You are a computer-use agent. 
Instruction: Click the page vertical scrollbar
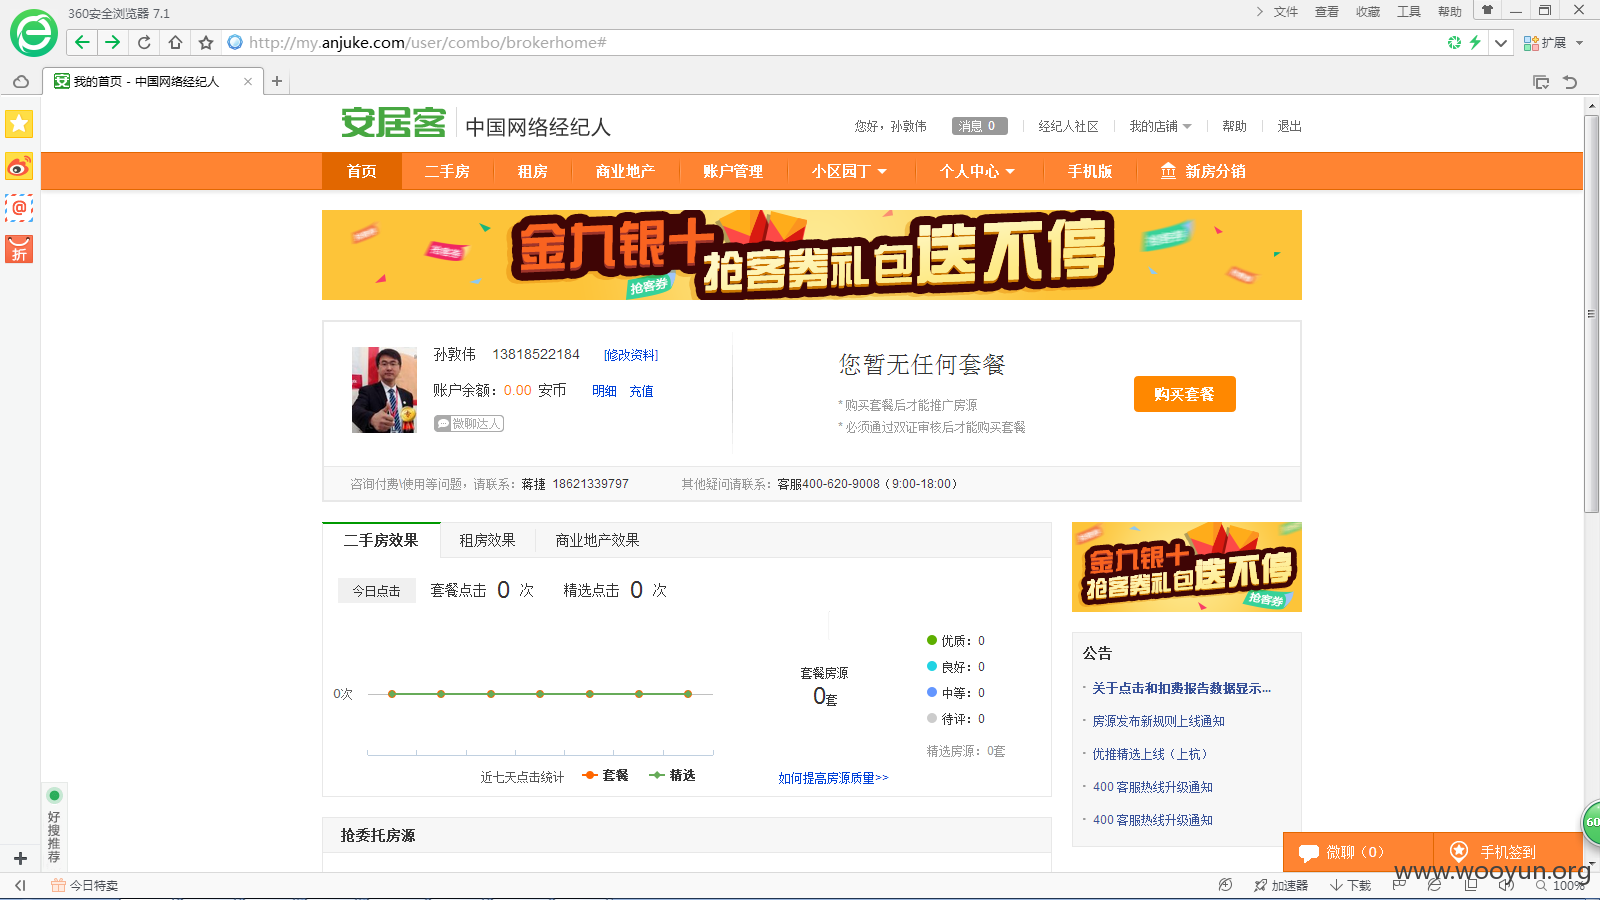(x=1591, y=314)
